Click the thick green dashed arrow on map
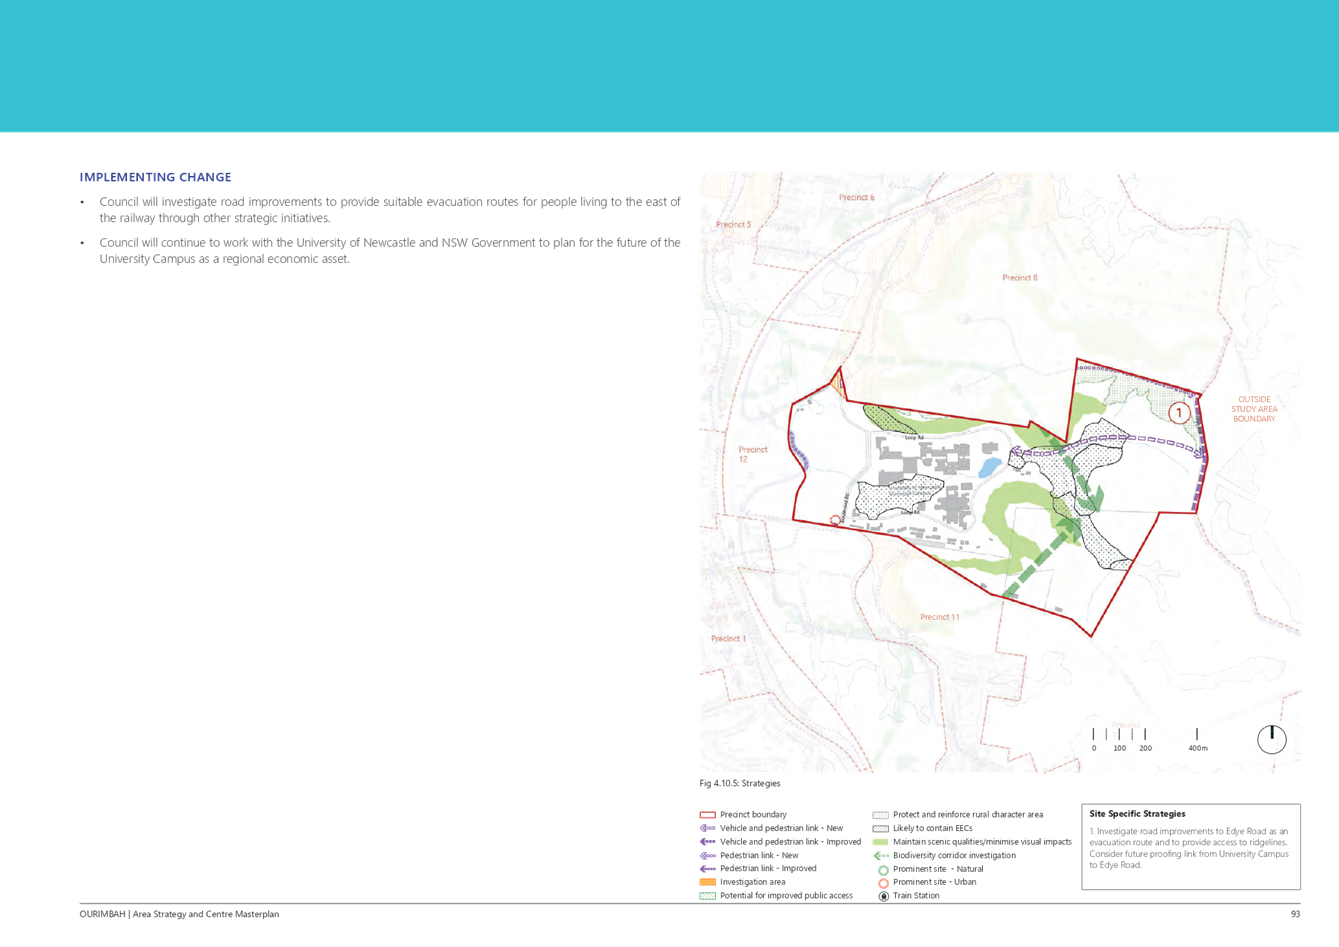 pos(1040,562)
